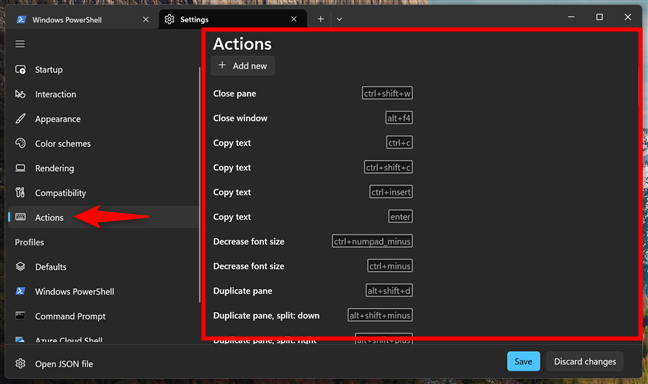Open the hamburger navigation menu
The image size is (648, 384).
click(20, 44)
